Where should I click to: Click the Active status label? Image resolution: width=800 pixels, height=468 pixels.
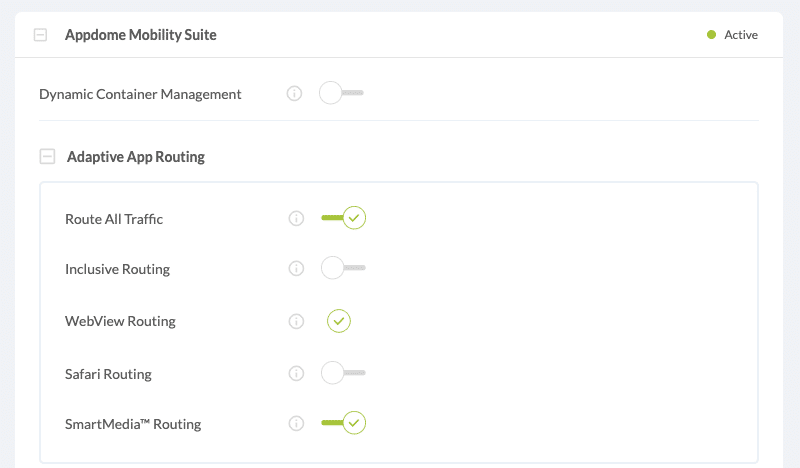pyautogui.click(x=741, y=35)
